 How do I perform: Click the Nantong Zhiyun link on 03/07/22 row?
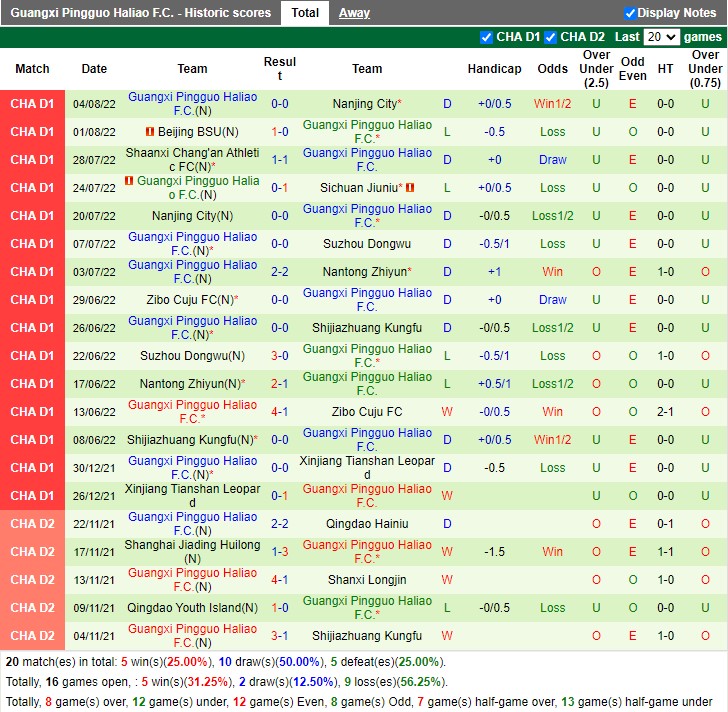[364, 272]
